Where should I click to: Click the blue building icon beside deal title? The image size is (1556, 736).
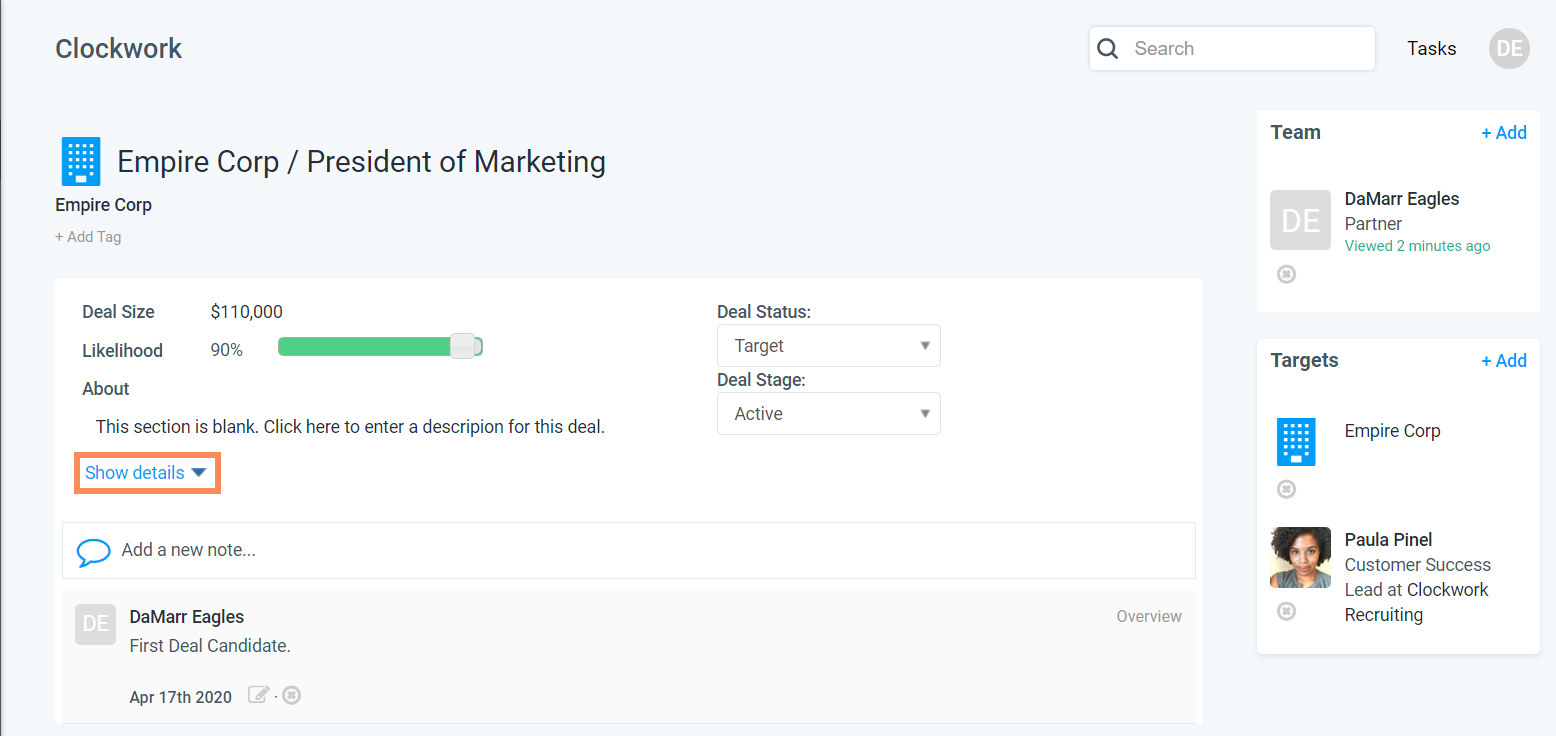81,161
